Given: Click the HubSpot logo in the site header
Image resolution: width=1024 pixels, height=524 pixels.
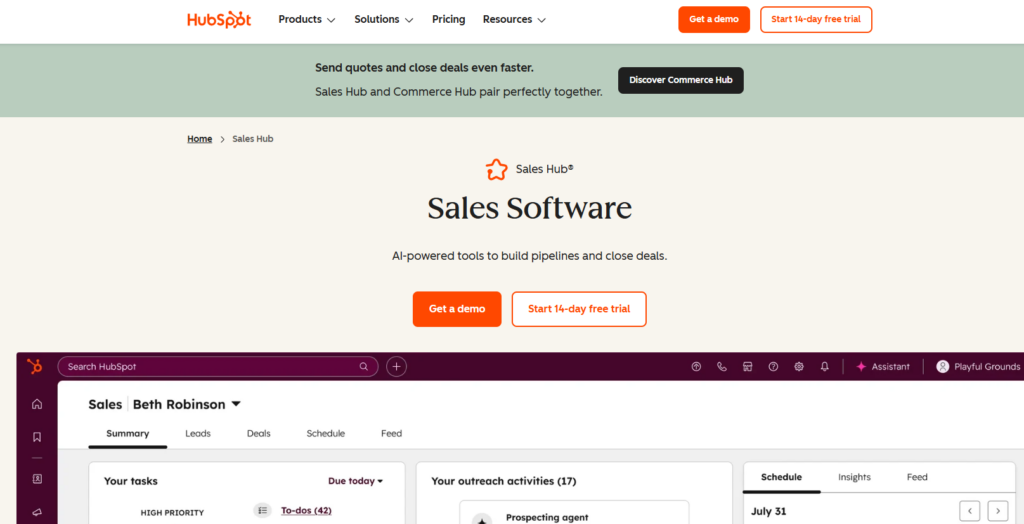Looking at the screenshot, I should click(x=219, y=20).
